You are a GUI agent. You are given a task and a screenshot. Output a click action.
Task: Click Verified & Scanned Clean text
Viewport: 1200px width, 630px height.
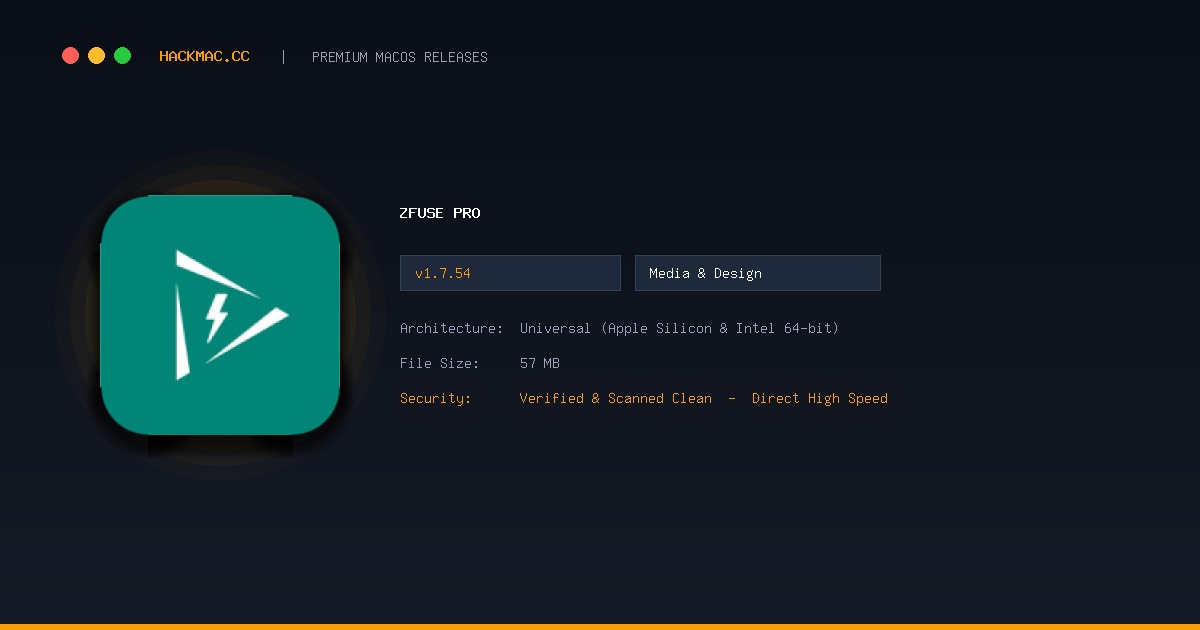pyautogui.click(x=616, y=398)
